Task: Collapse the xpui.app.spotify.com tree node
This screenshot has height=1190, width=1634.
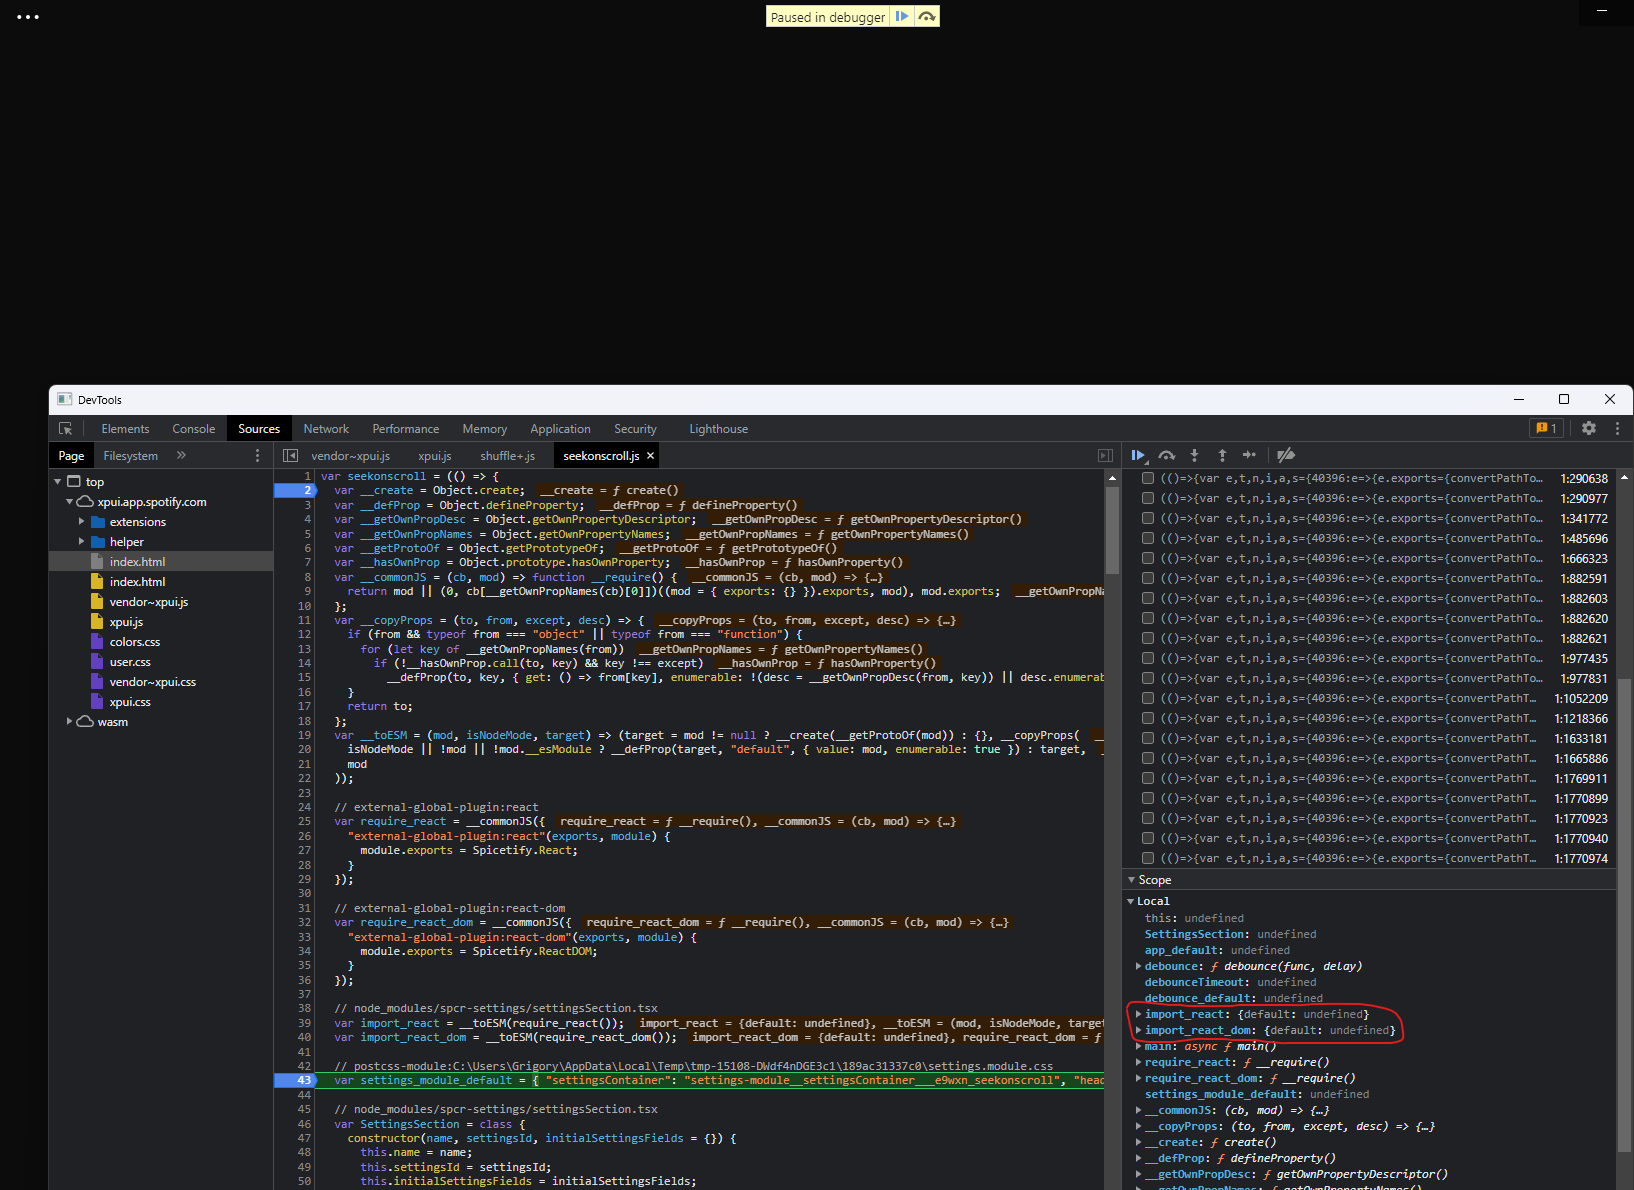Action: pyautogui.click(x=69, y=501)
